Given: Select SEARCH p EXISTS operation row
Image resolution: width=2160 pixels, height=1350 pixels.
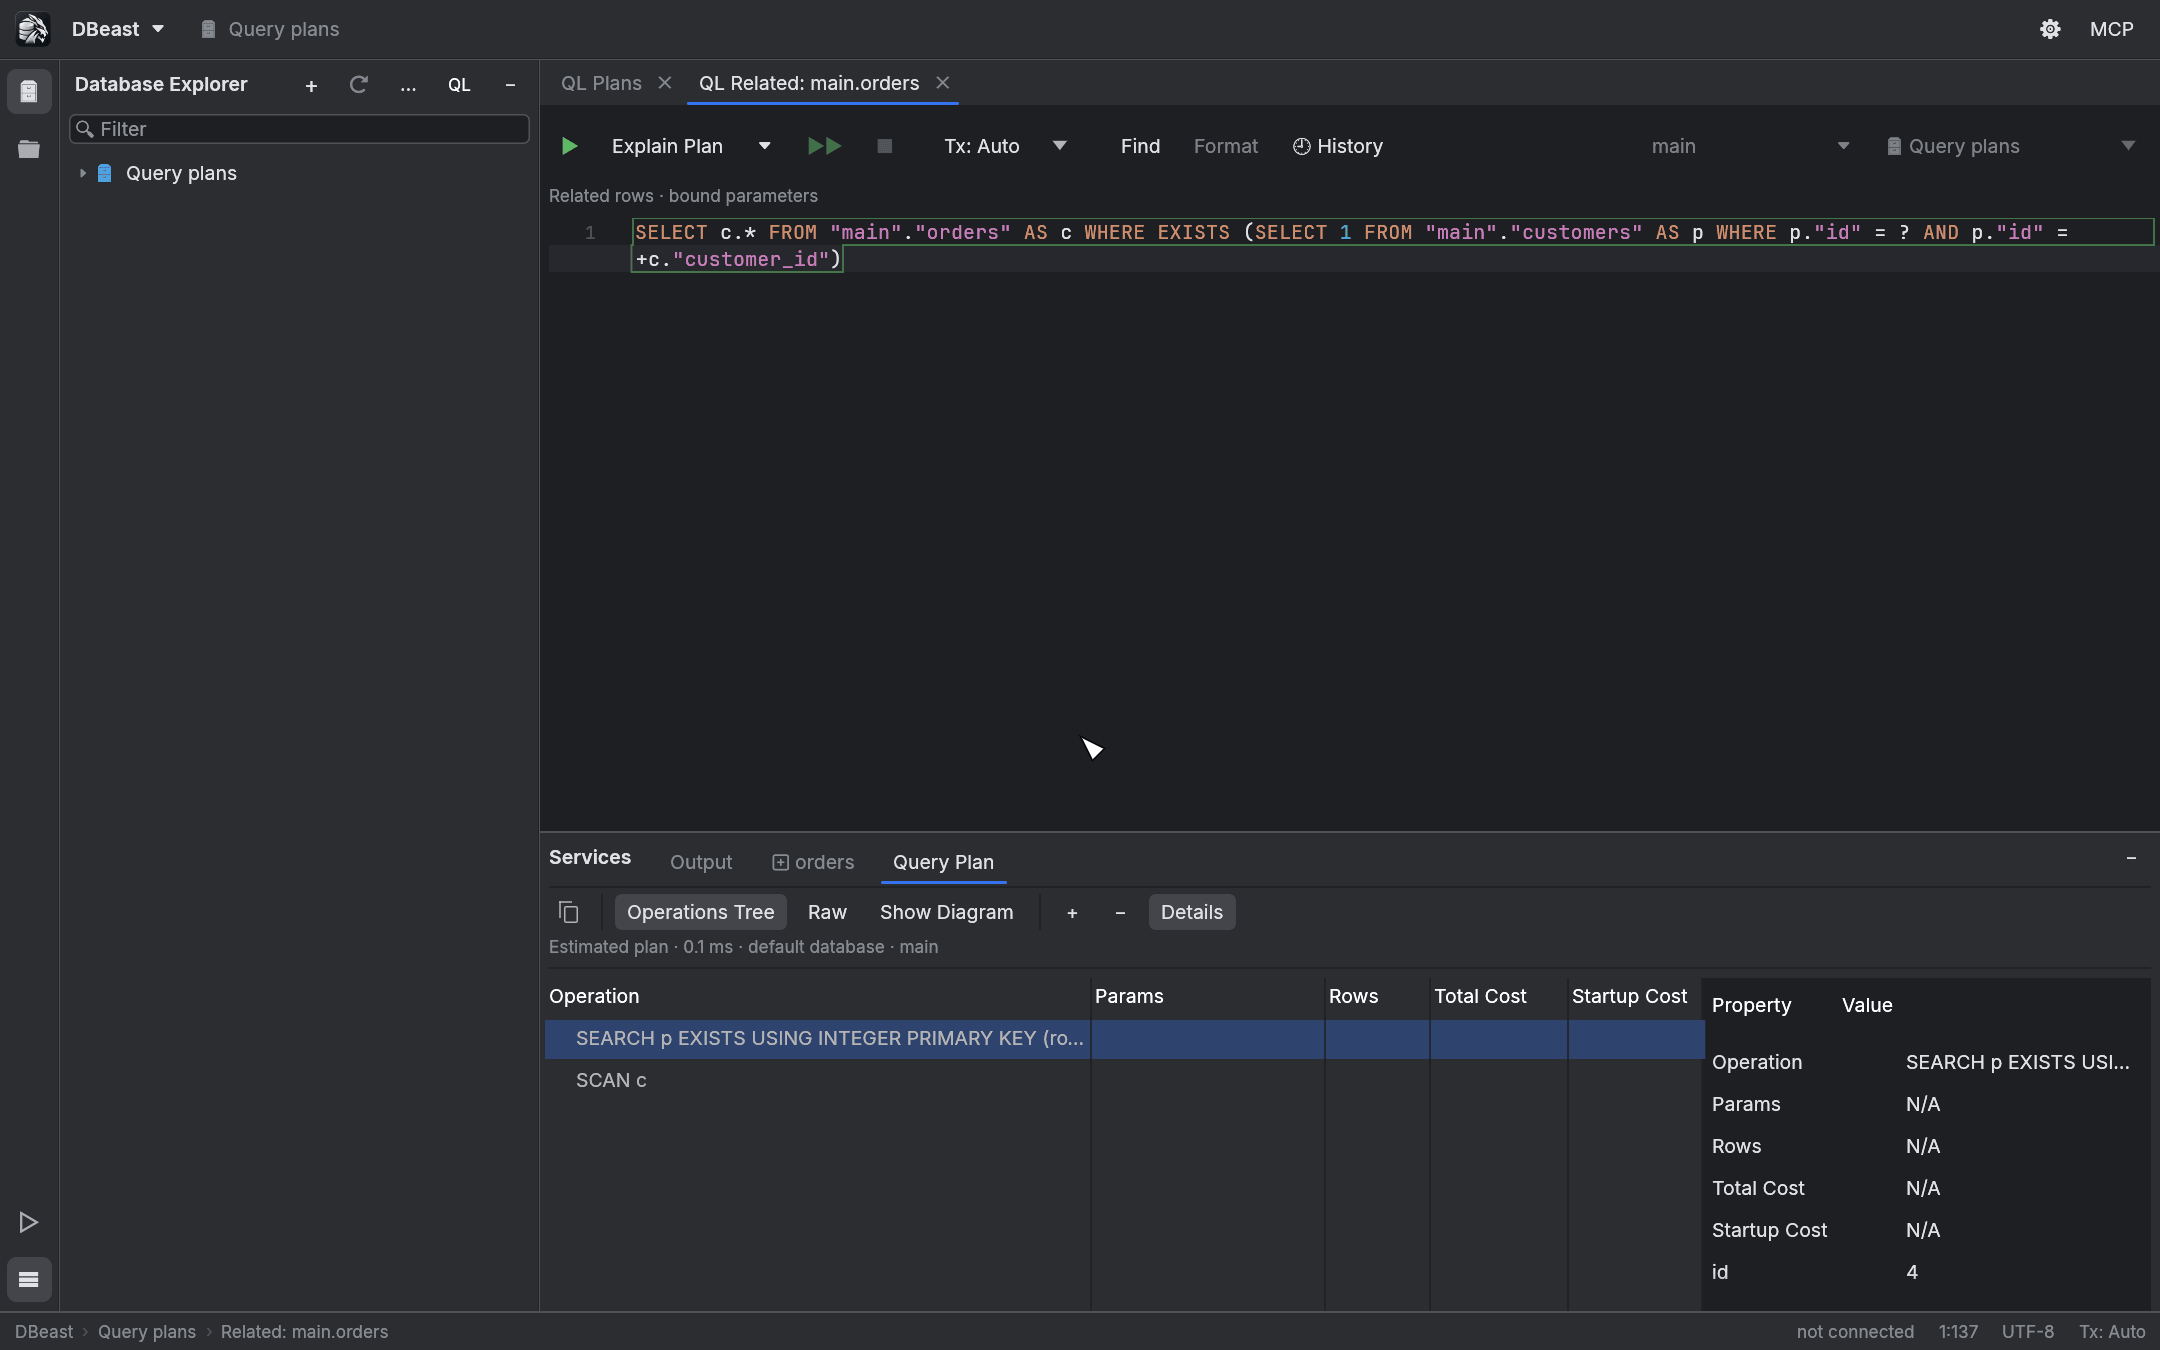Looking at the screenshot, I should coord(1125,1038).
